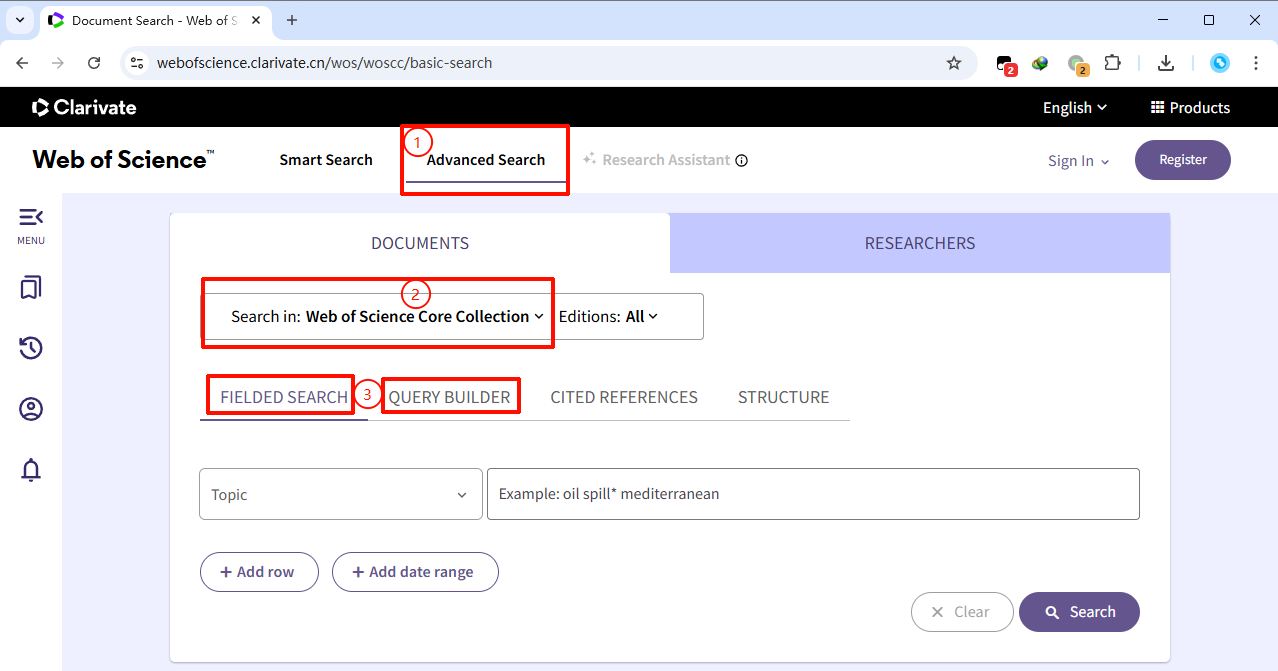The width and height of the screenshot is (1278, 671).
Task: Click the Add date range button
Action: coord(415,572)
